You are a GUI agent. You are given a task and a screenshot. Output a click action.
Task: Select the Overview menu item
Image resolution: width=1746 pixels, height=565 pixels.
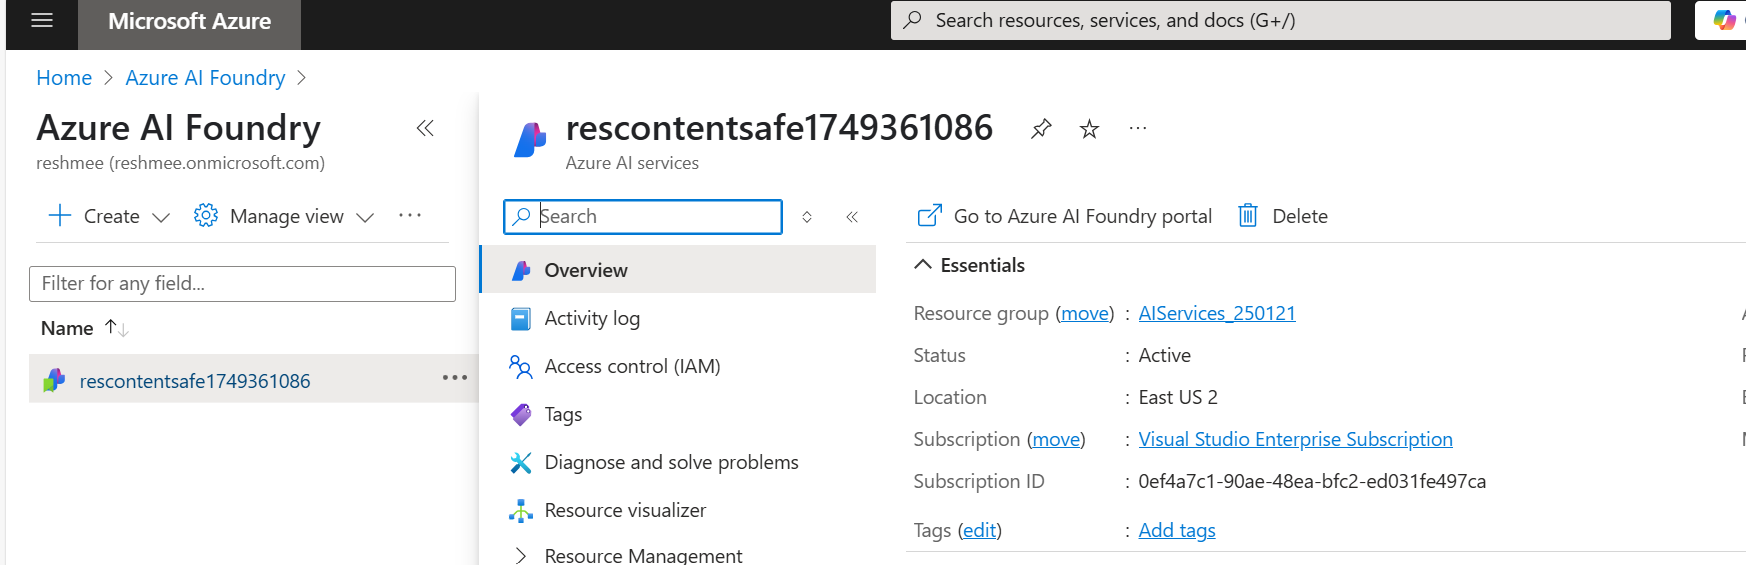[x=678, y=270]
